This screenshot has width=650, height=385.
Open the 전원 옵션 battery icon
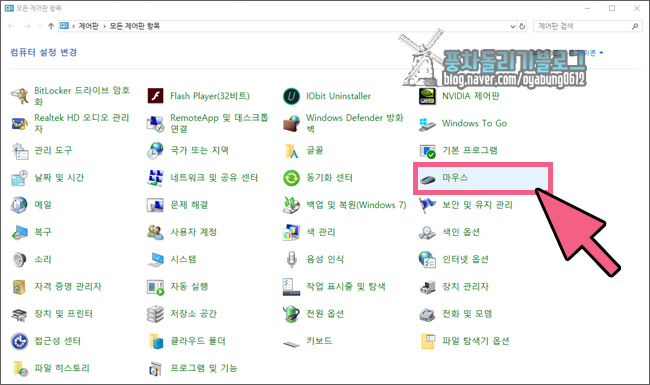click(291, 314)
